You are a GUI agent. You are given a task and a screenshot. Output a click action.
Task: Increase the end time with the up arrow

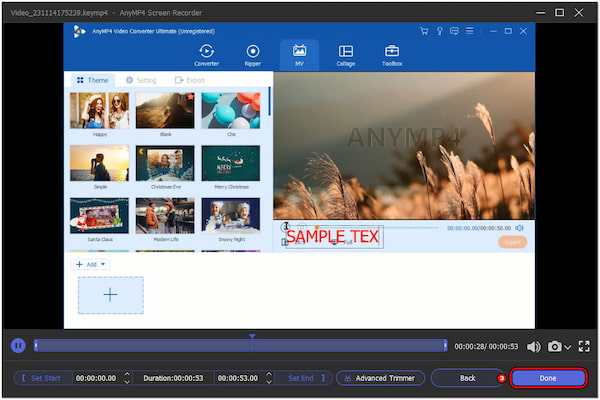pos(269,374)
